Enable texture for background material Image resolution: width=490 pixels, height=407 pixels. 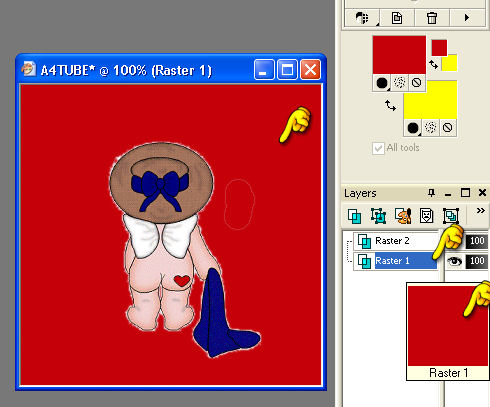pyautogui.click(x=431, y=127)
